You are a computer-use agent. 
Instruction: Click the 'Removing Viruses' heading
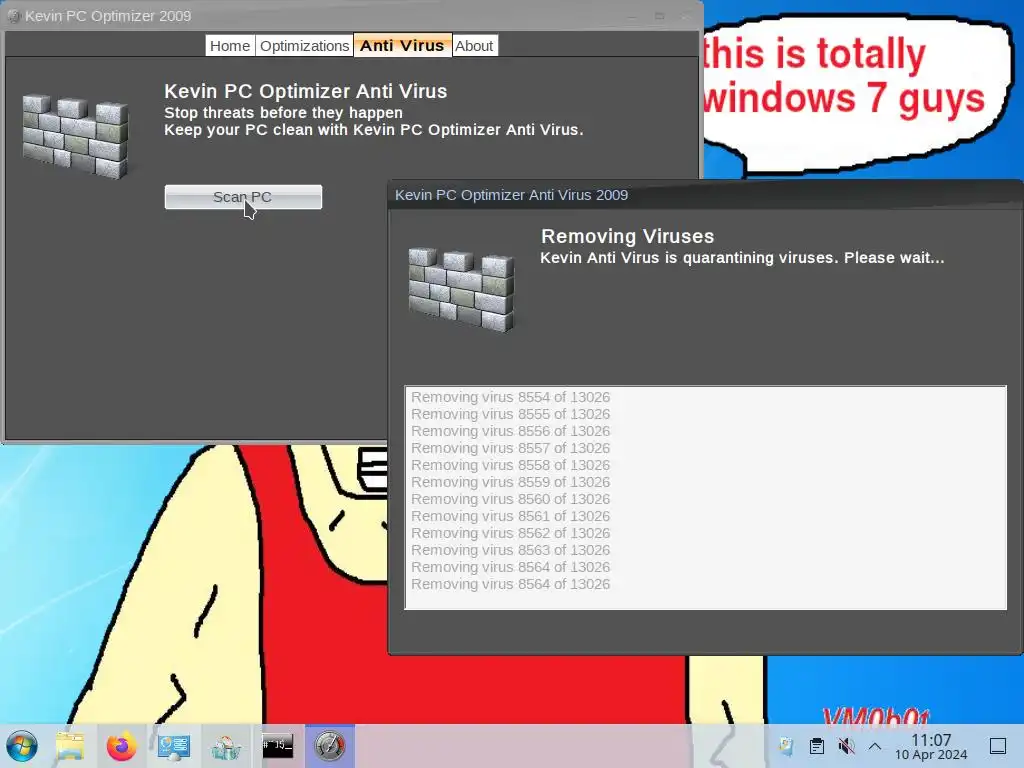628,236
